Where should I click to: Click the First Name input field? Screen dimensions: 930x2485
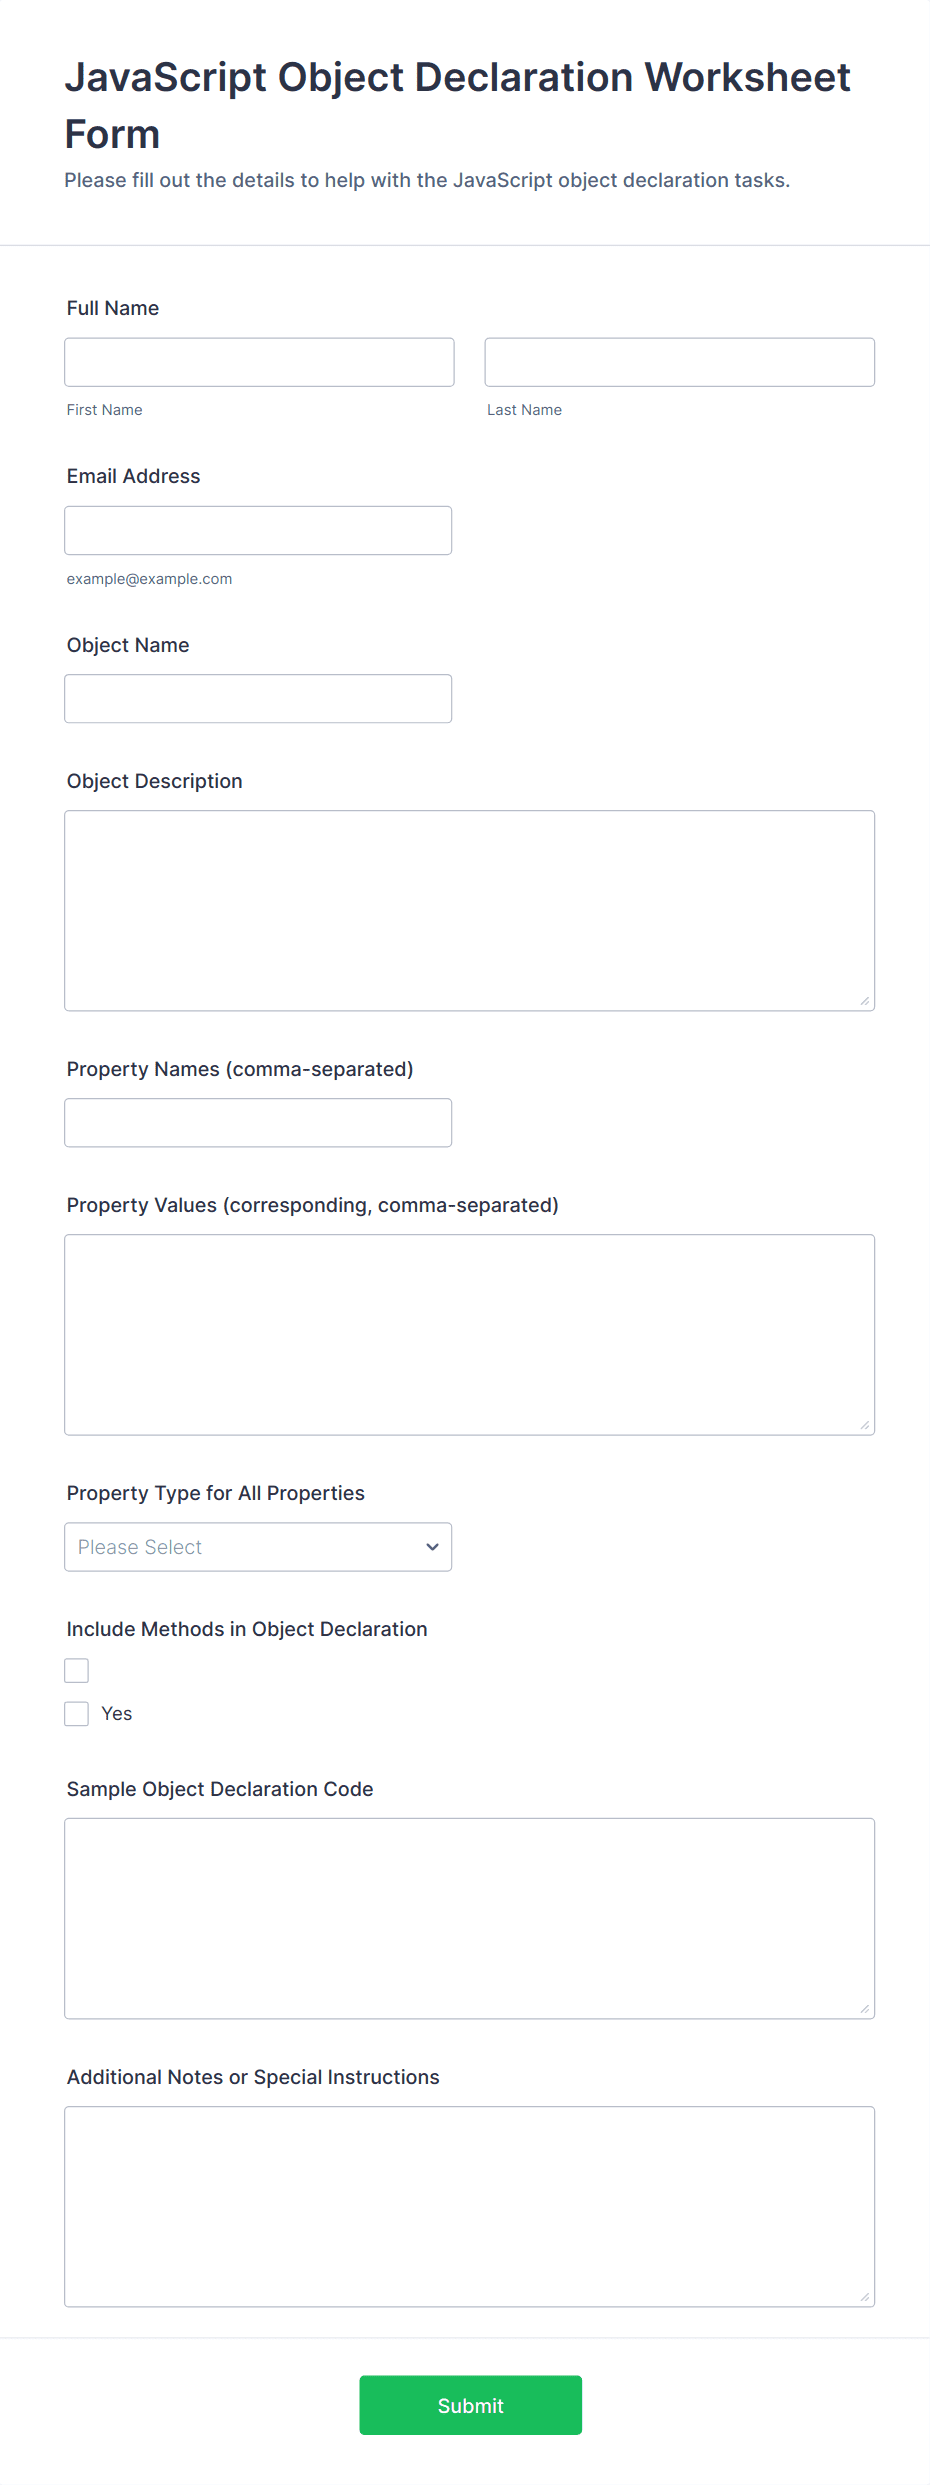point(259,362)
